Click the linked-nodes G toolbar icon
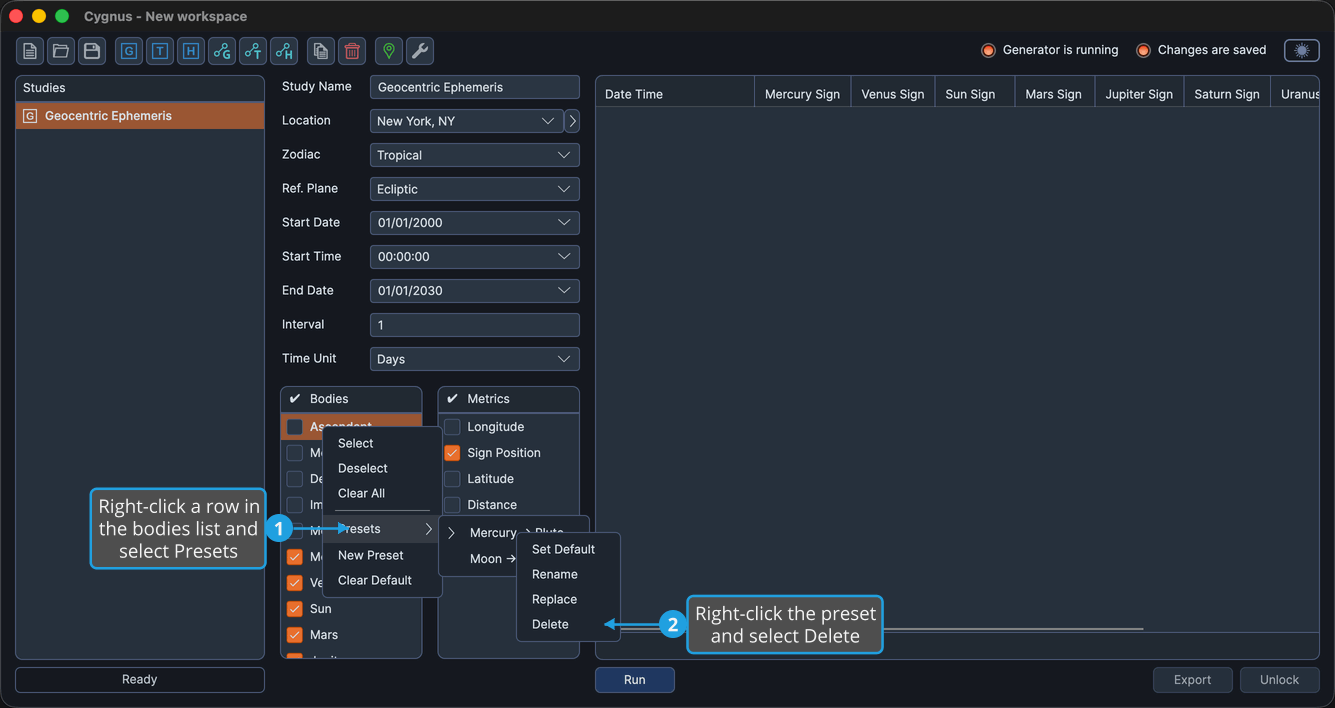 (222, 51)
